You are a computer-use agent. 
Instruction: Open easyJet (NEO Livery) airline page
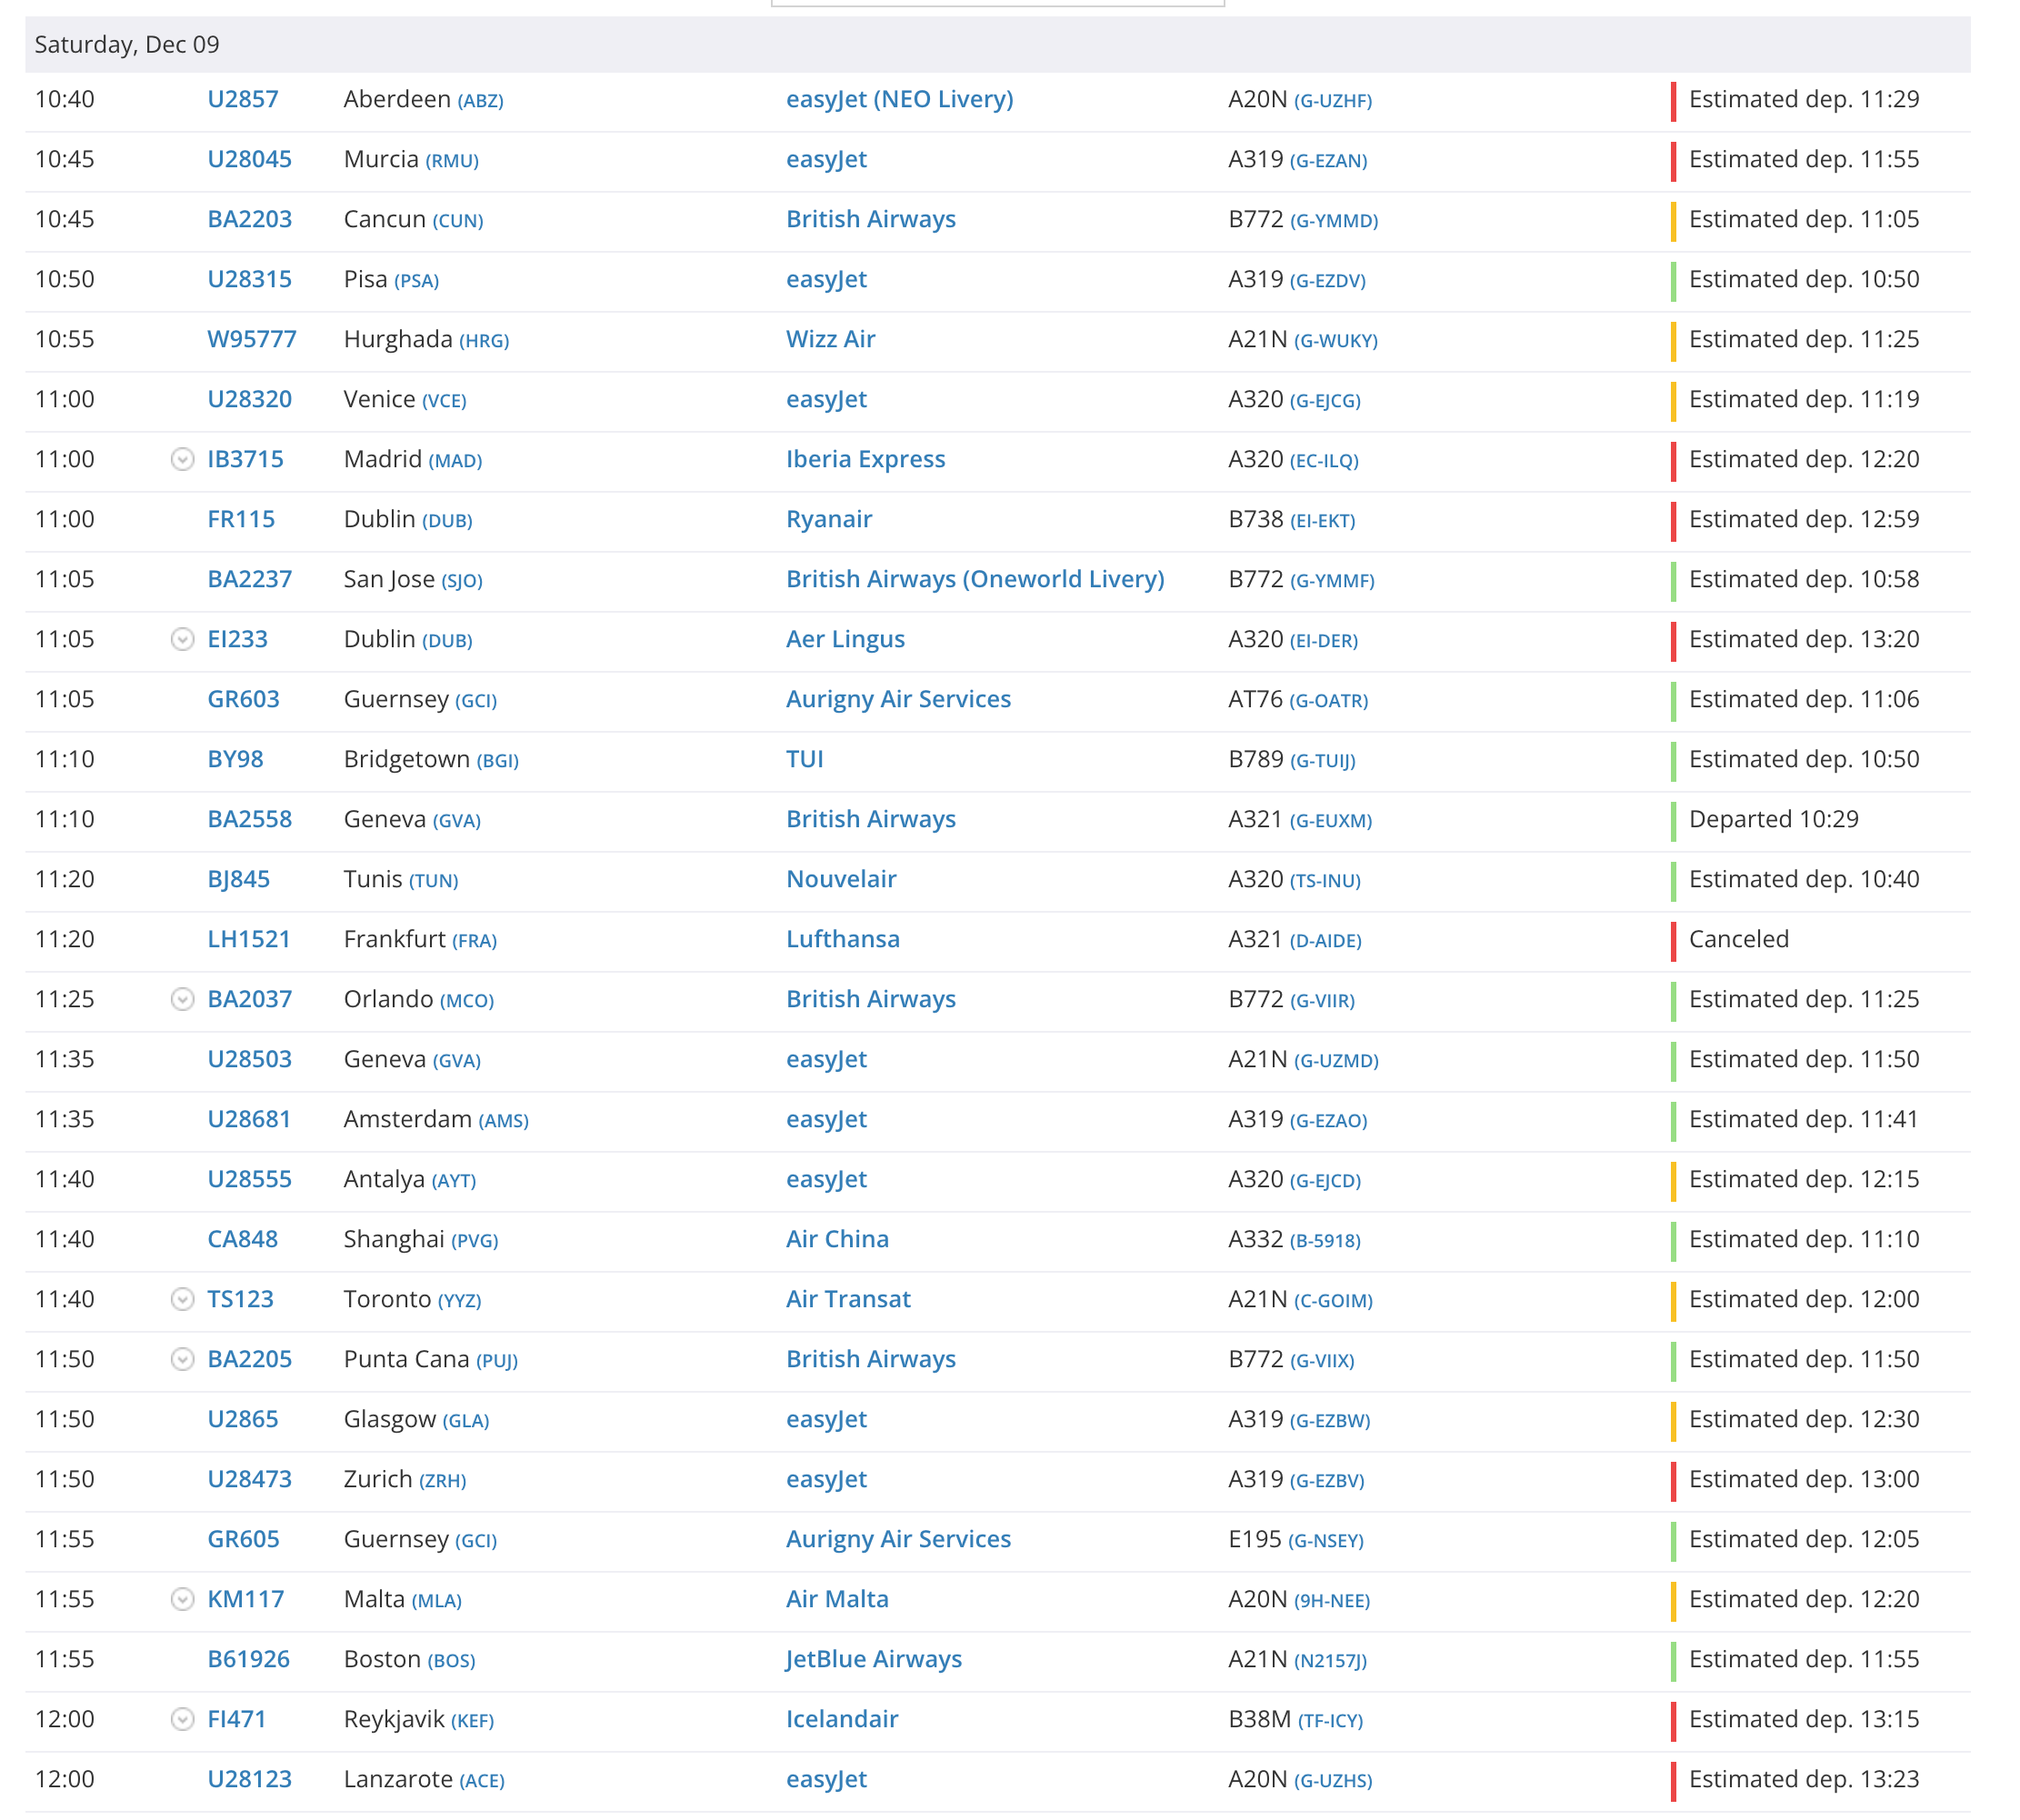point(899,99)
